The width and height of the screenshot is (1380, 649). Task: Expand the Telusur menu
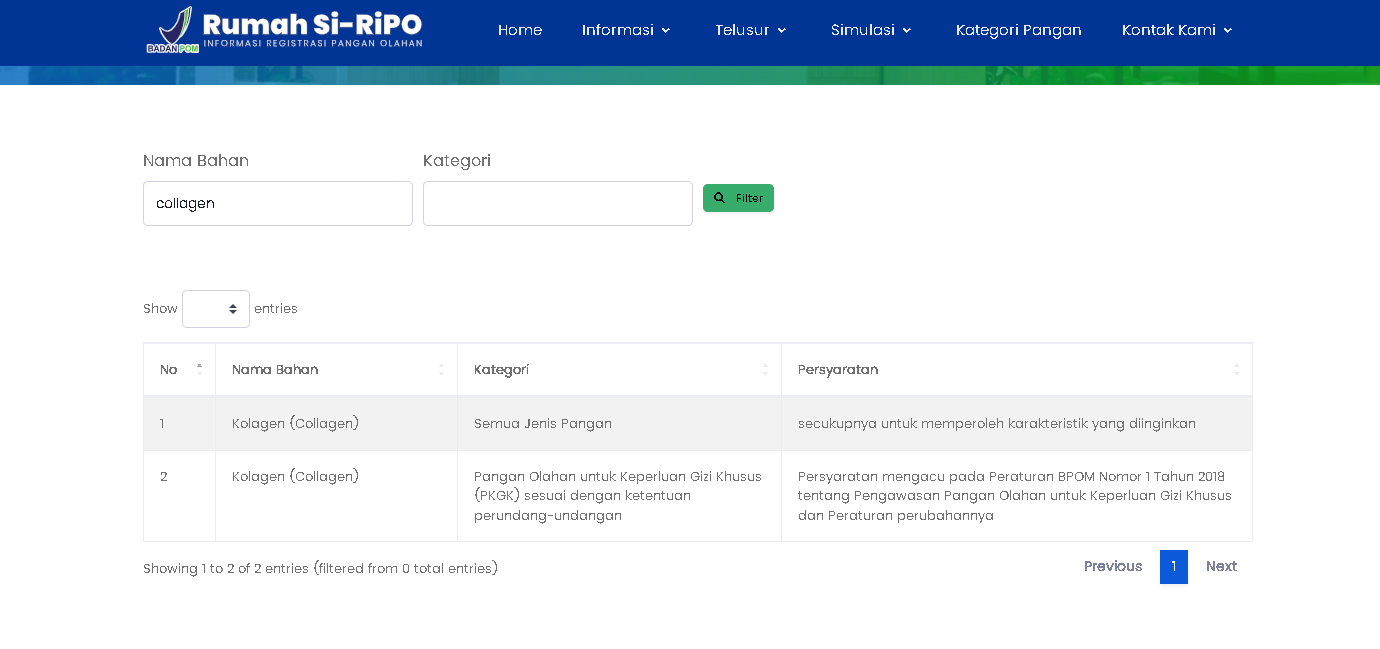[x=751, y=30]
